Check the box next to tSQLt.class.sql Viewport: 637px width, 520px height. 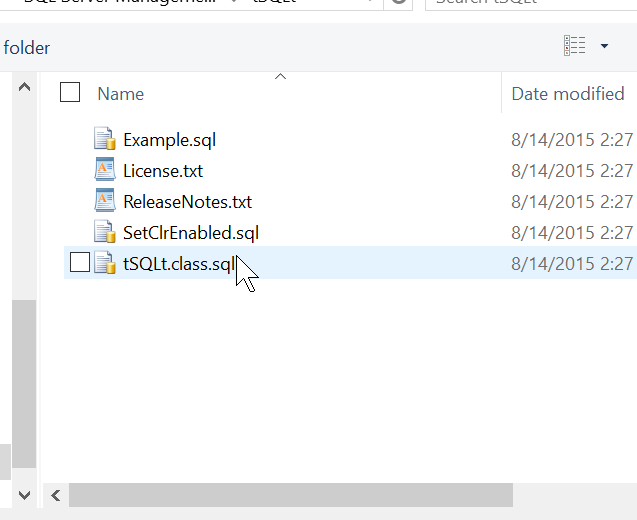point(80,264)
